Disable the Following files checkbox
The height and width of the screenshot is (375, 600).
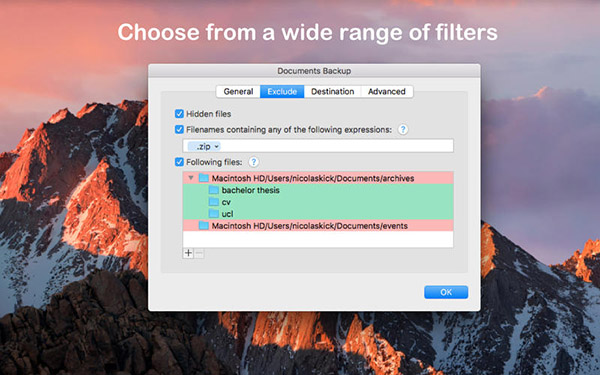pos(179,162)
